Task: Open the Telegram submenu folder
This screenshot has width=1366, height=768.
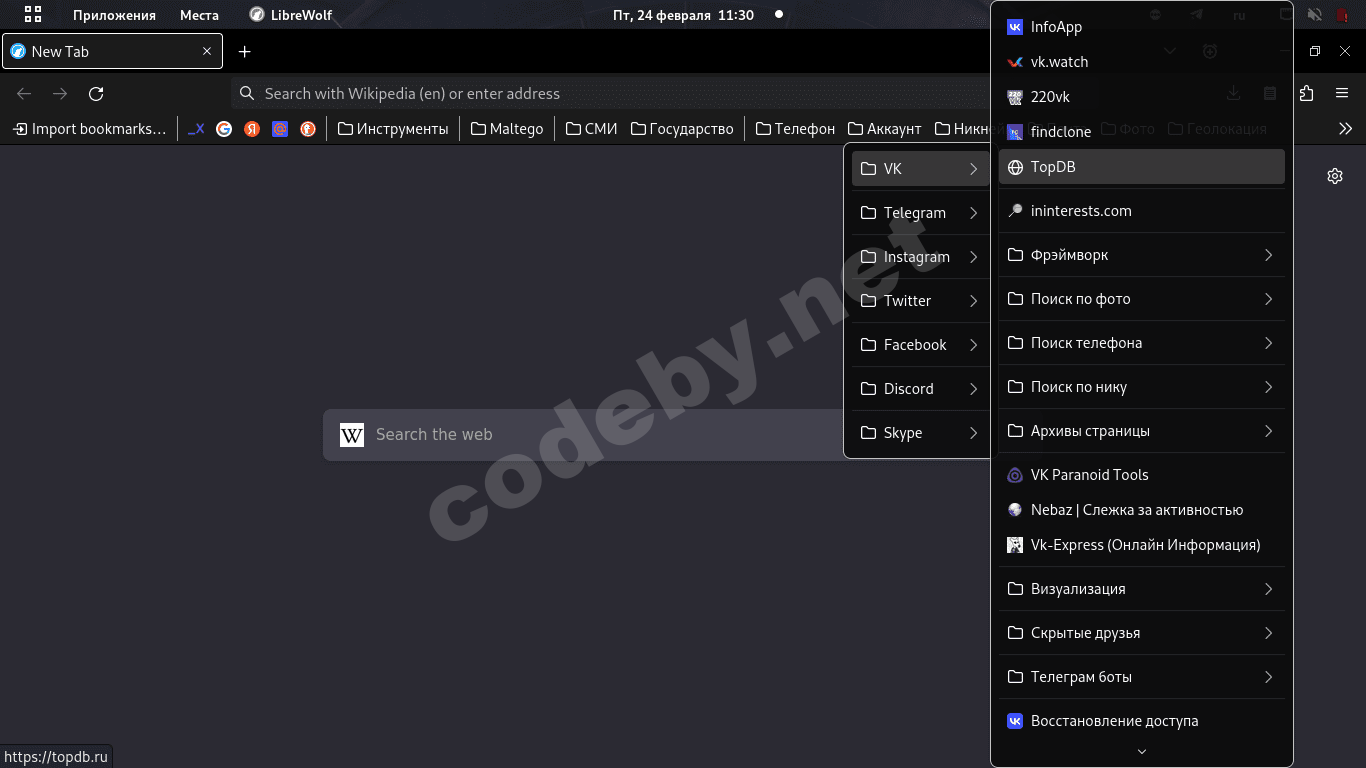Action: (920, 213)
